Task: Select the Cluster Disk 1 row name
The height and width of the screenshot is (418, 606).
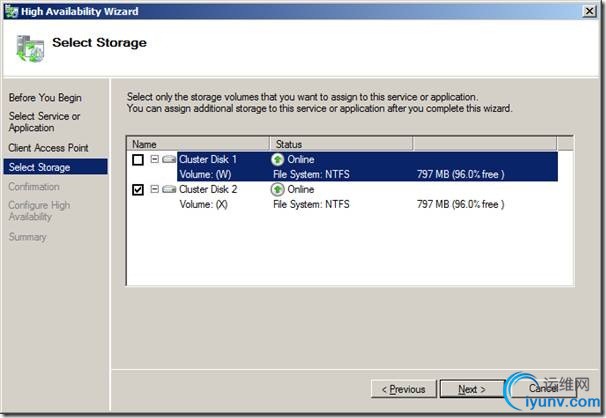Action: click(x=208, y=159)
